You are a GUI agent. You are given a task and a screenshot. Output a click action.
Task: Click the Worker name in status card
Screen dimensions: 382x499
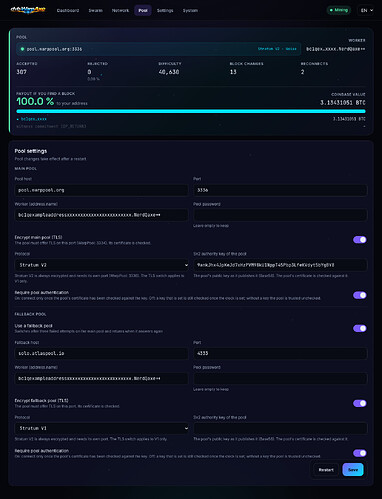335,49
